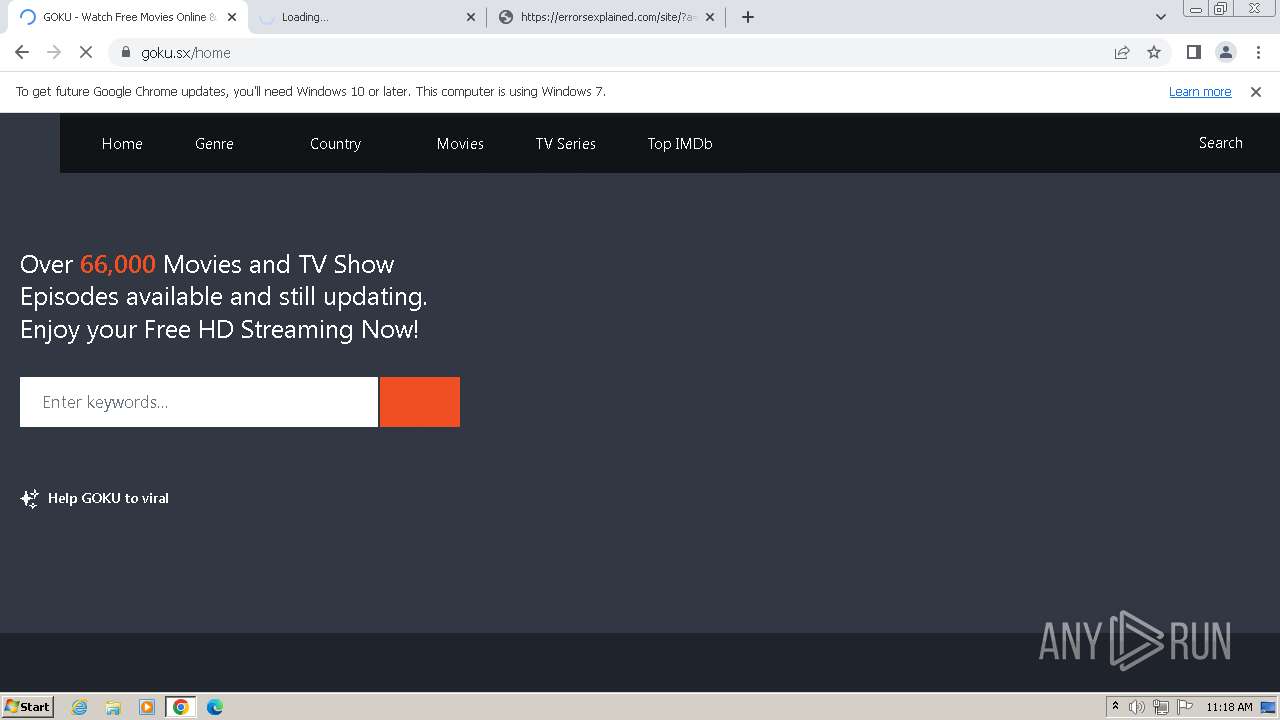View the site security lock icon
The image size is (1280, 720).
click(x=126, y=53)
